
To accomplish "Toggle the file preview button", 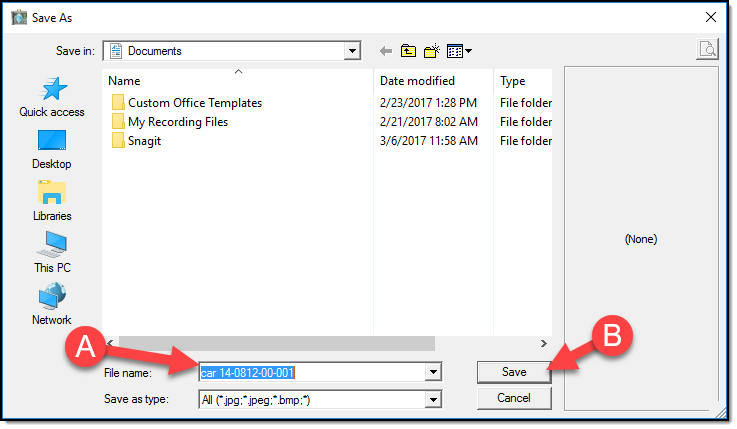I will 707,50.
